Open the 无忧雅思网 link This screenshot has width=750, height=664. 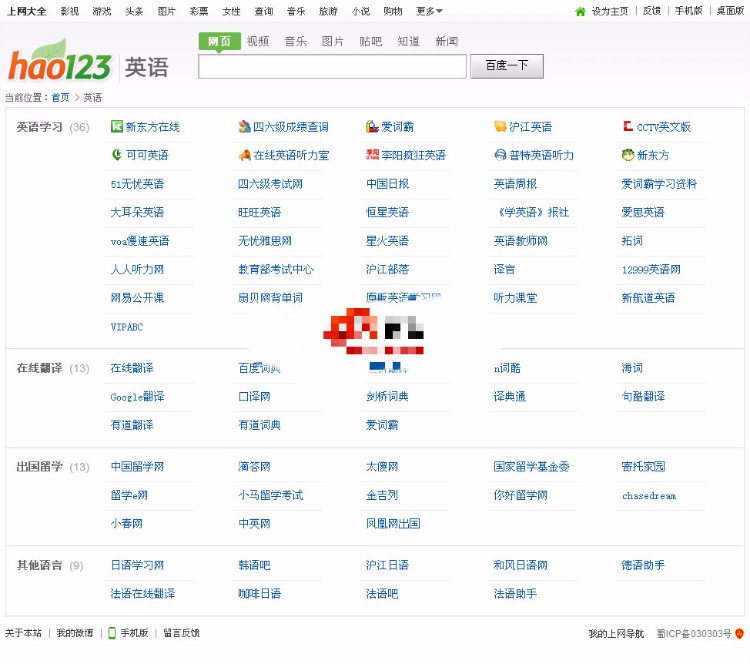click(x=265, y=241)
